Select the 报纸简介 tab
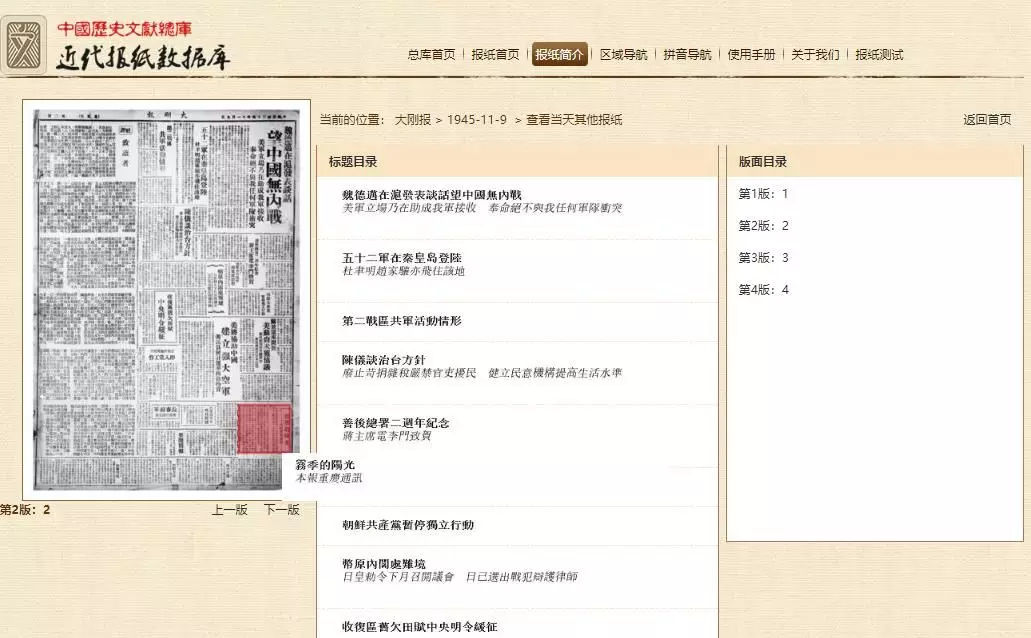 (559, 55)
